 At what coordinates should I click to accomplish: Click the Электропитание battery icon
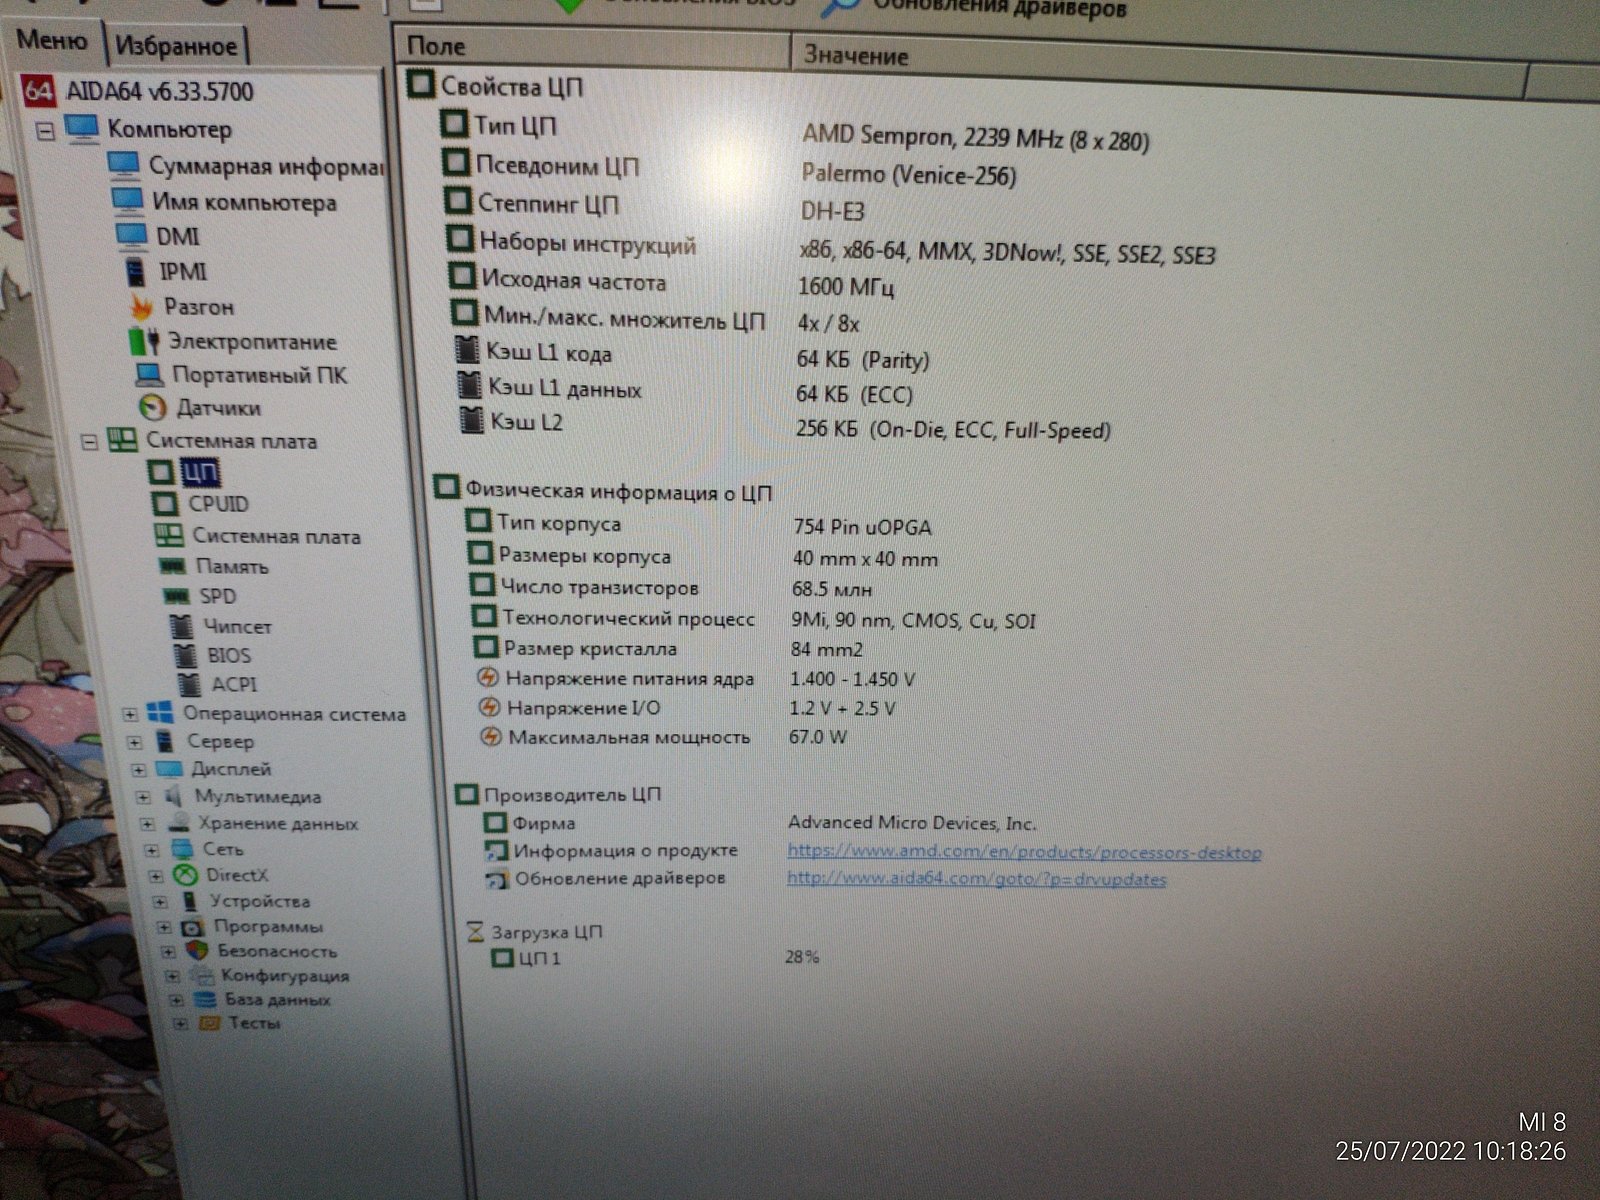pos(145,341)
